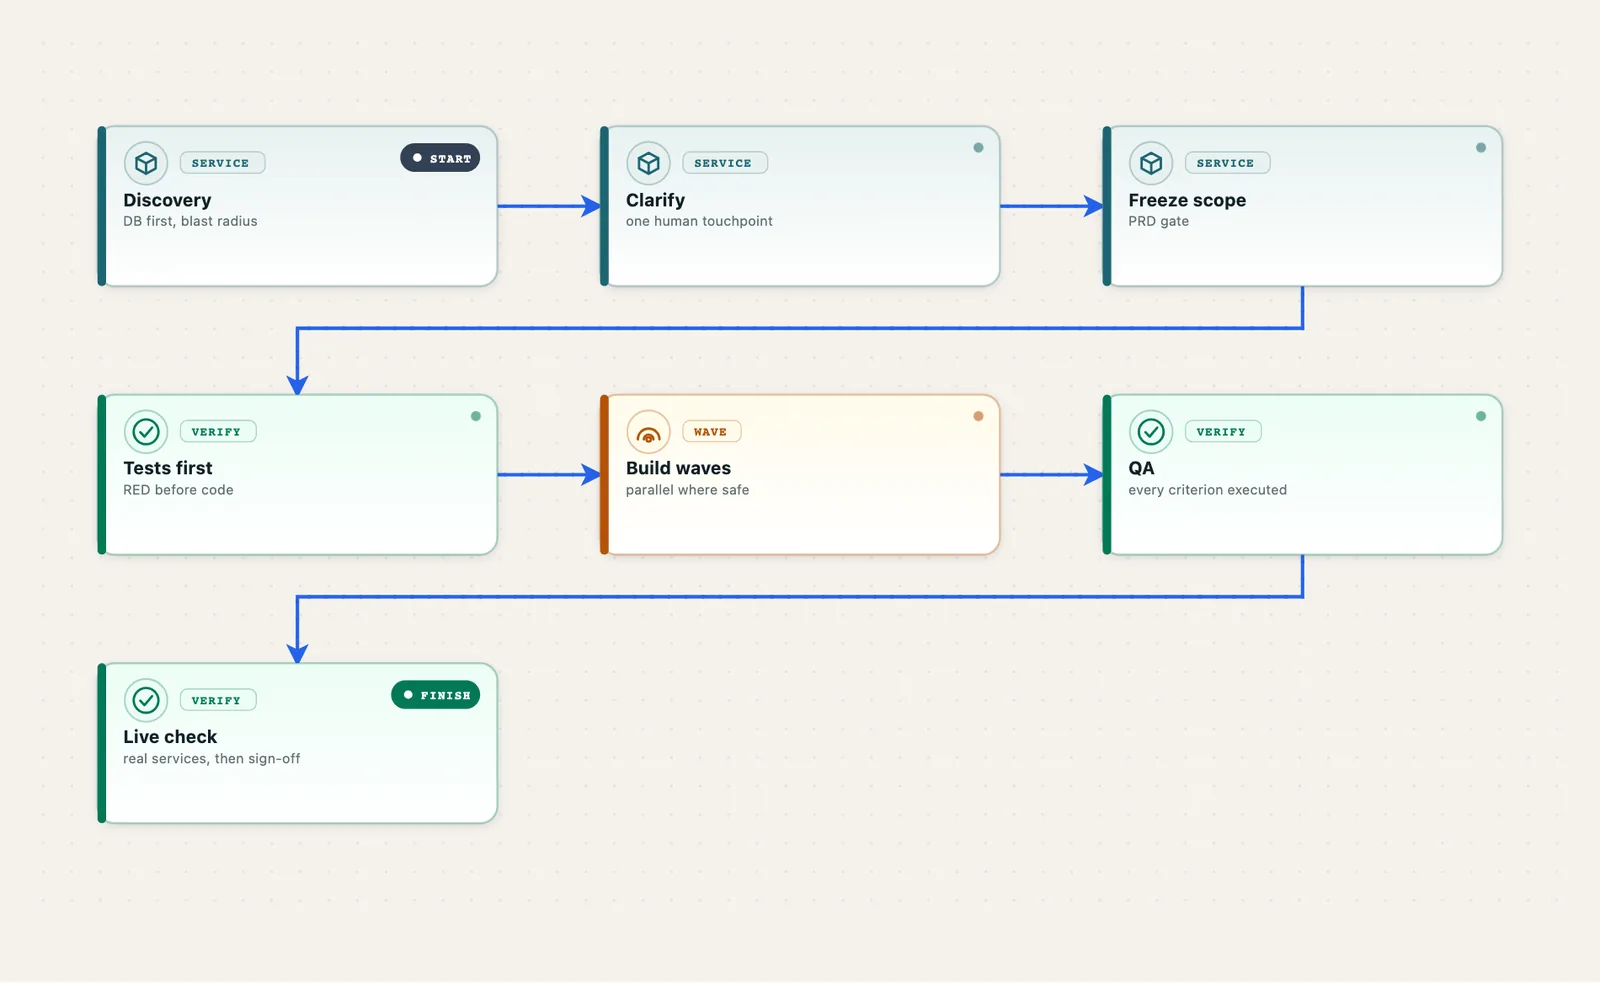This screenshot has width=1600, height=984.
Task: Click the VERIFY tag on QA card
Action: tap(1223, 432)
